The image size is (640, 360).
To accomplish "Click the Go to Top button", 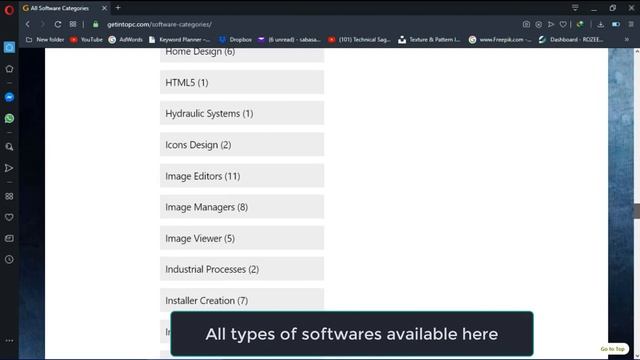I will pyautogui.click(x=612, y=349).
